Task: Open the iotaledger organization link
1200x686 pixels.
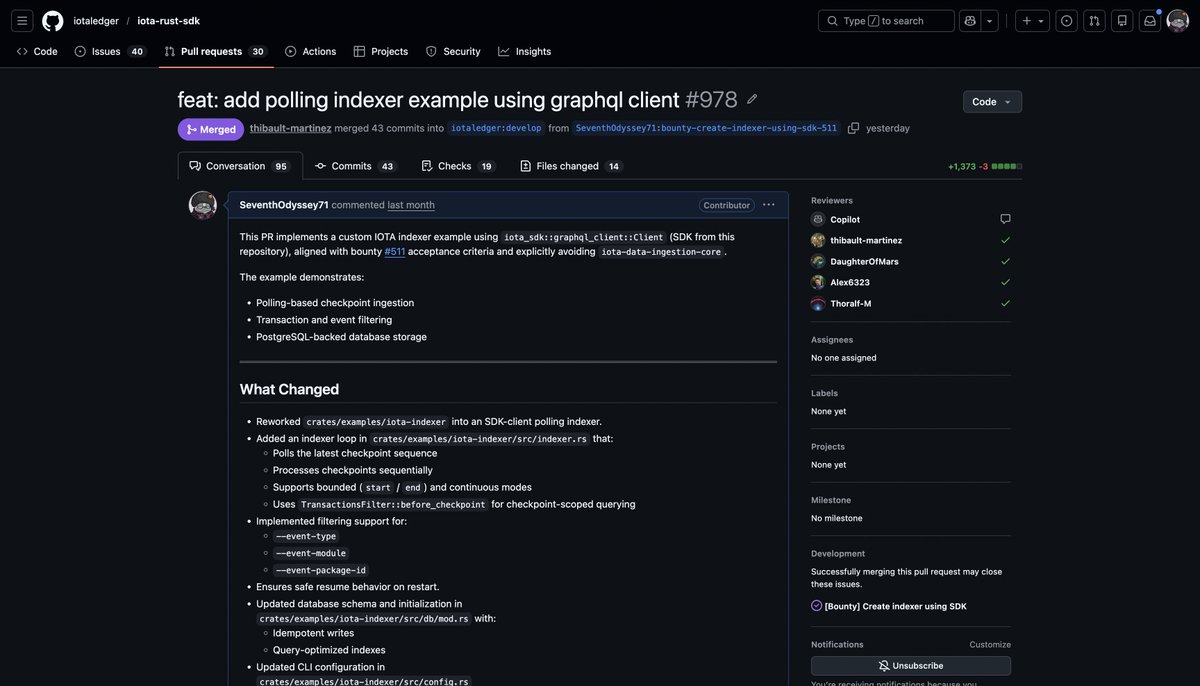Action: coord(97,21)
